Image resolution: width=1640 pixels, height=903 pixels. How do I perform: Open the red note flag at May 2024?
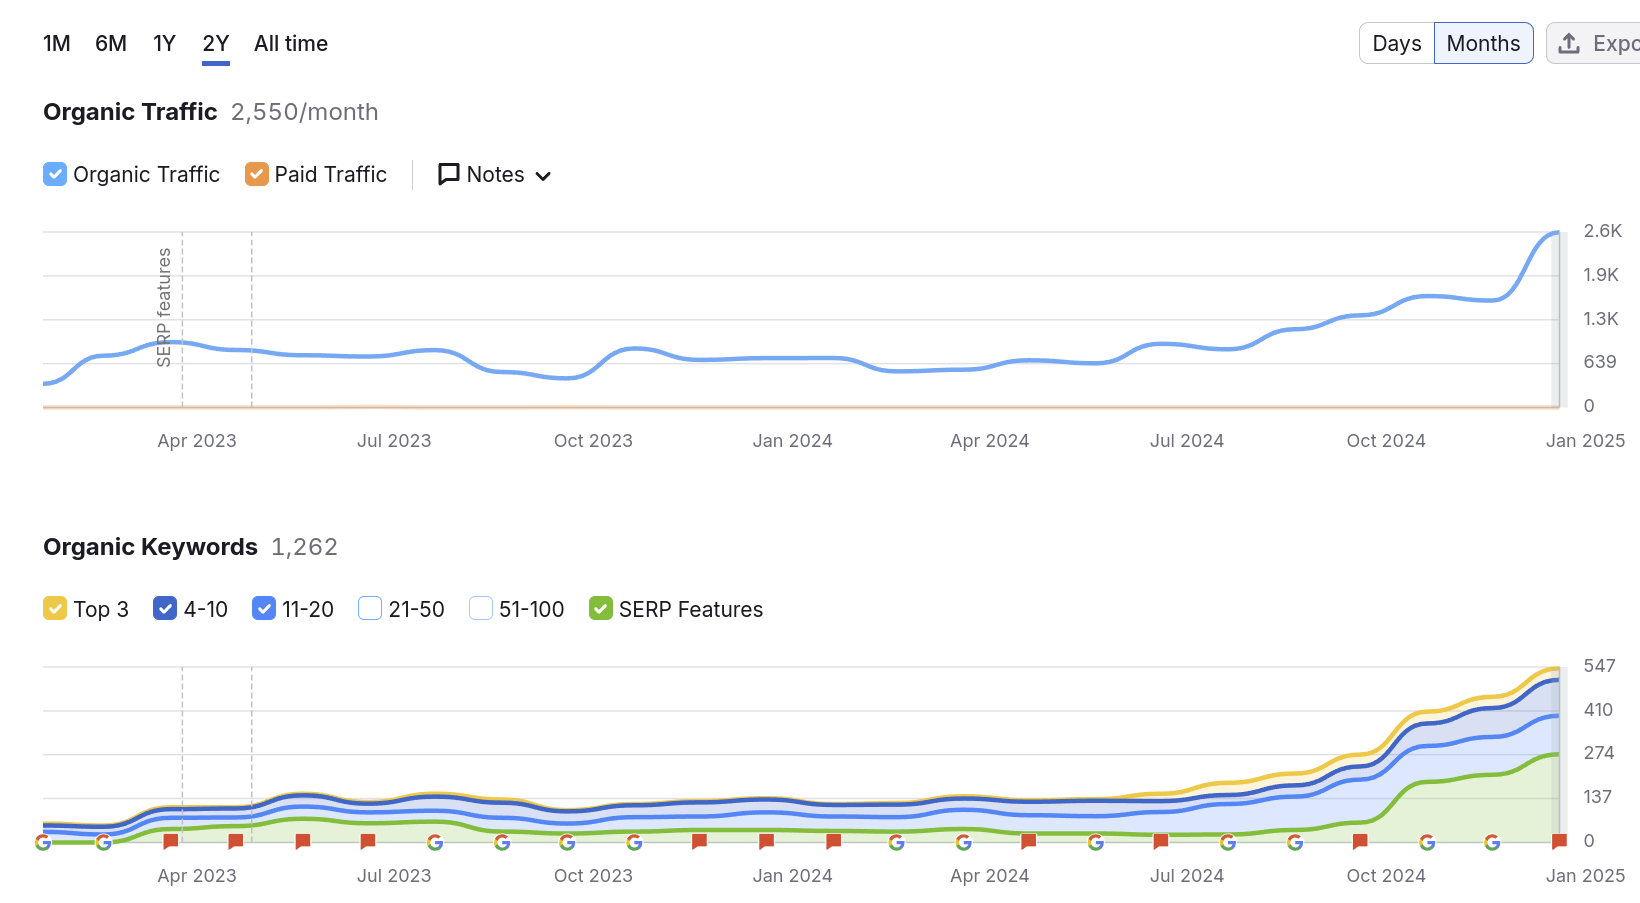point(1028,842)
